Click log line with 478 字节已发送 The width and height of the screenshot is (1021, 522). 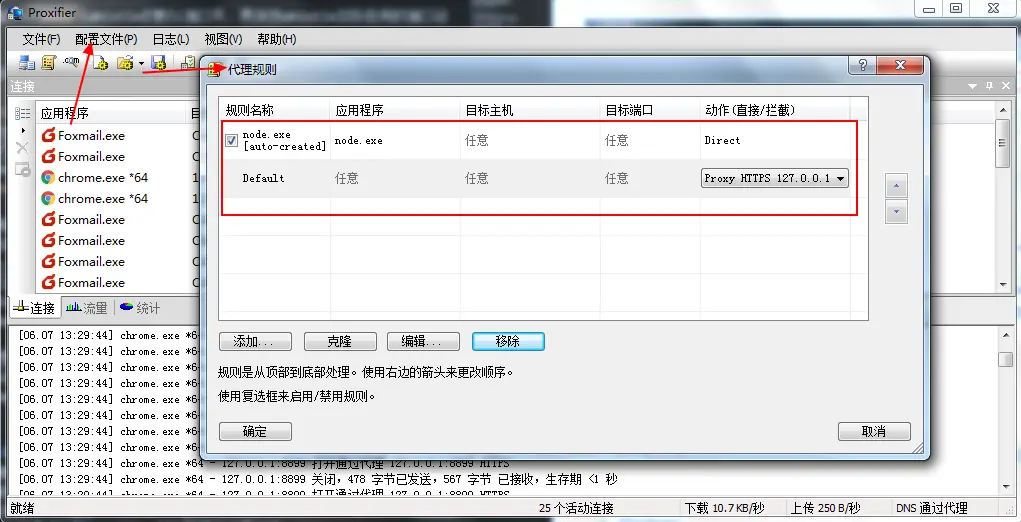pyautogui.click(x=318, y=479)
